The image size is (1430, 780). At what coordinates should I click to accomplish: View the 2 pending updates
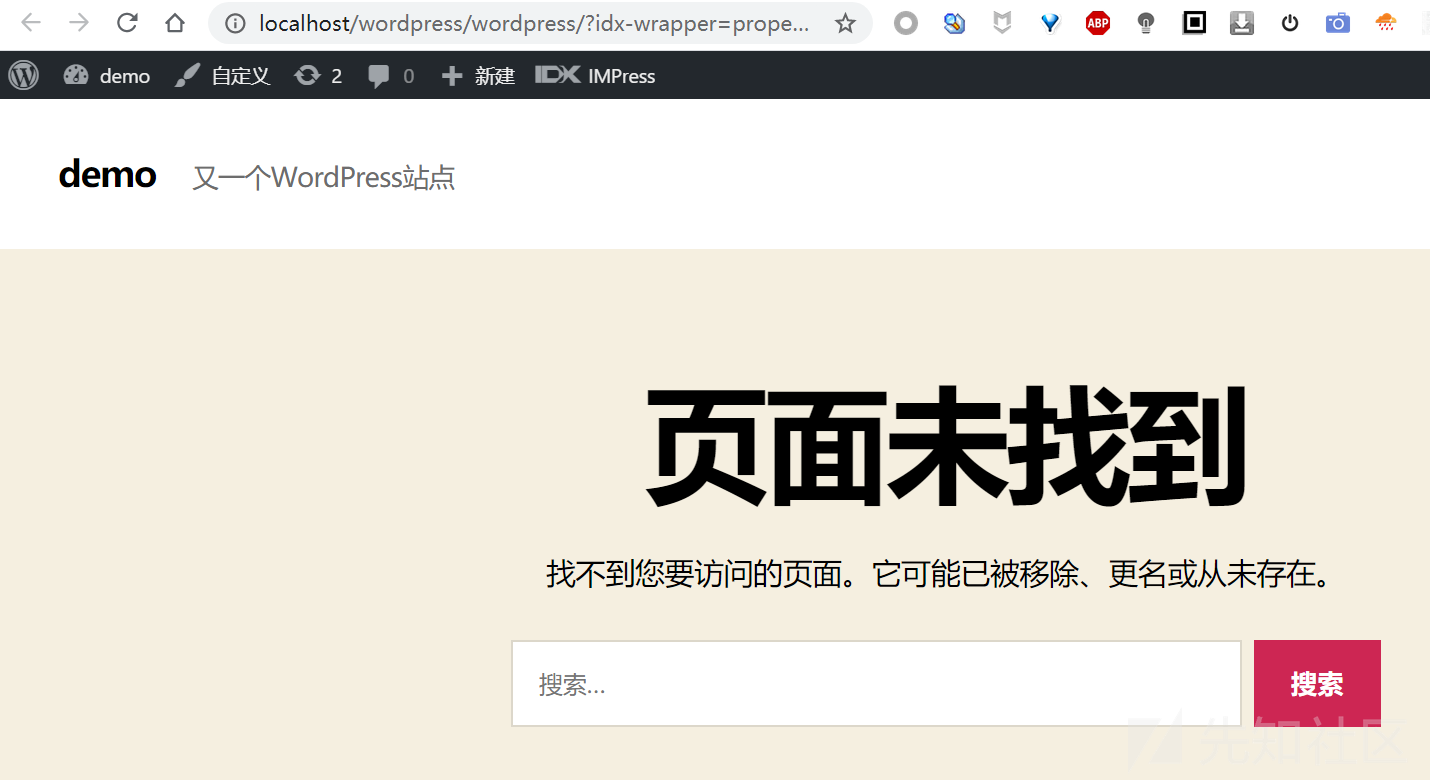pyautogui.click(x=318, y=76)
